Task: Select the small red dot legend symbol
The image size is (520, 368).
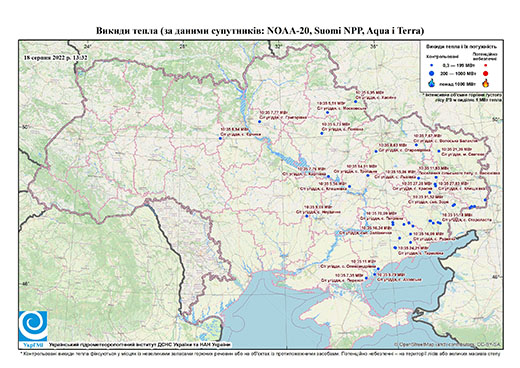Action: click(485, 65)
